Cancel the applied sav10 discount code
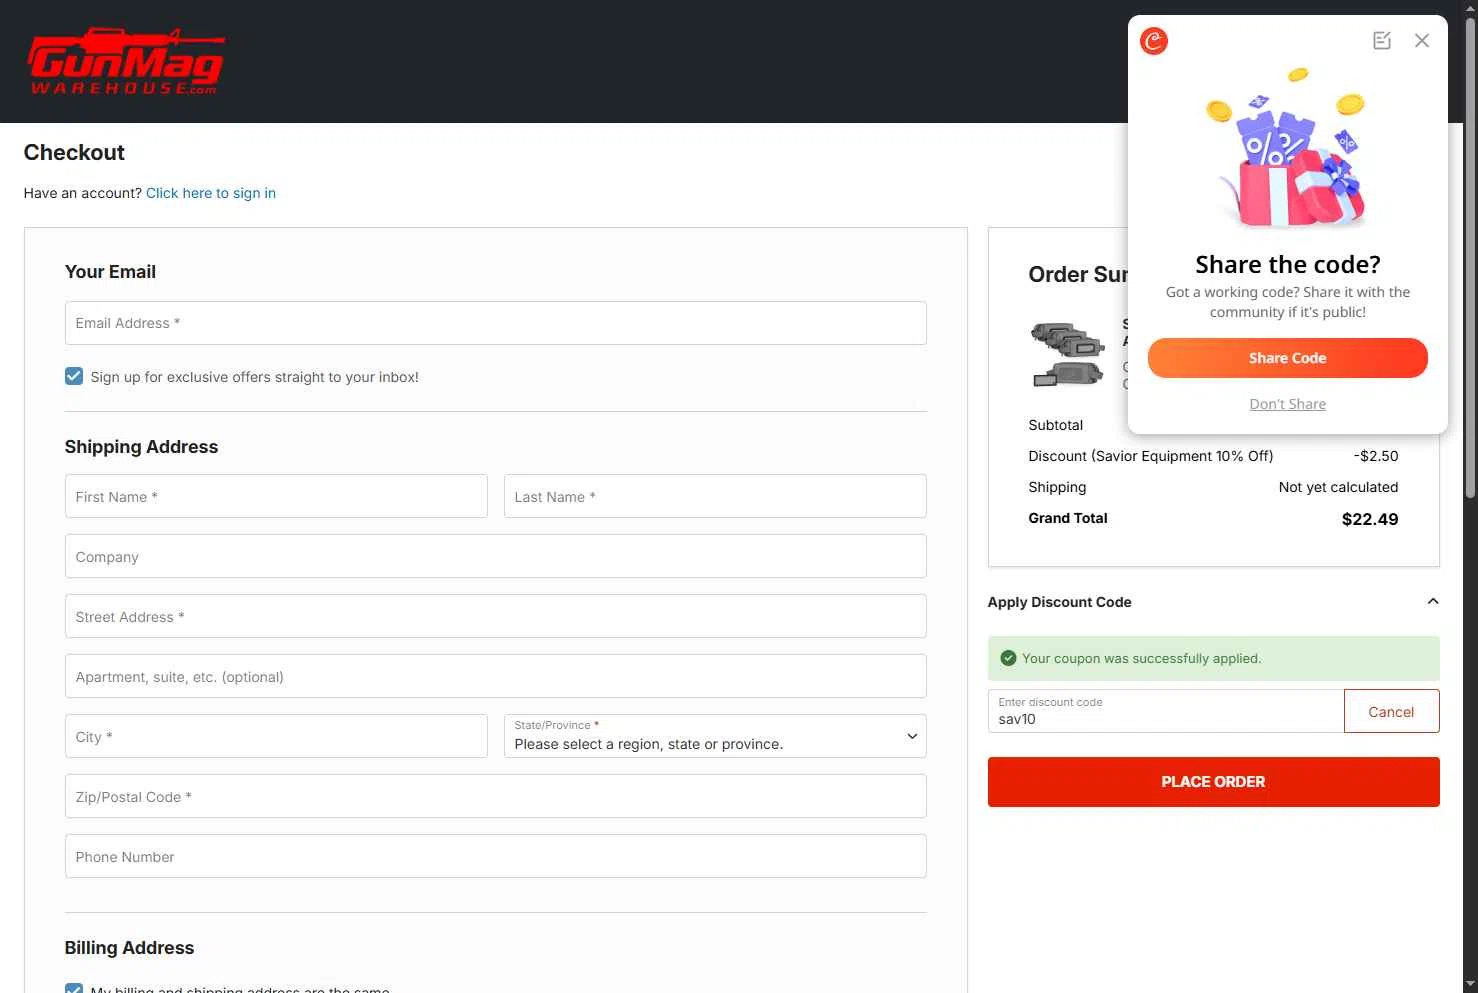 click(x=1391, y=711)
